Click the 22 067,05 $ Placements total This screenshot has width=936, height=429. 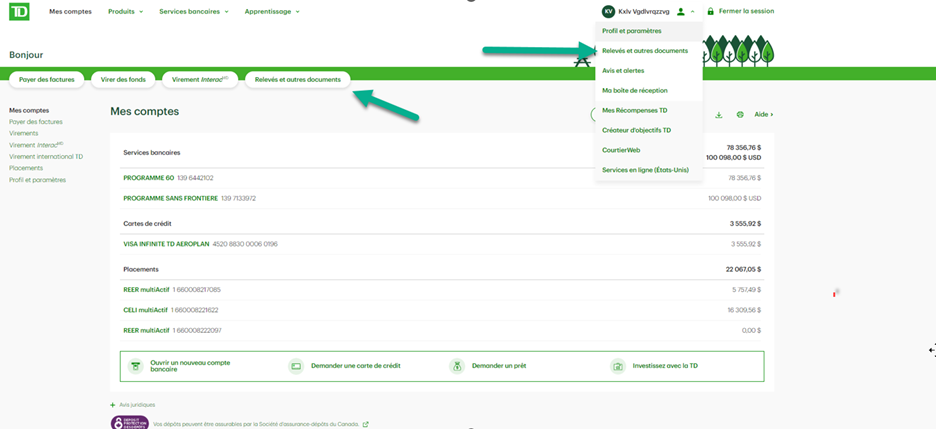743,270
